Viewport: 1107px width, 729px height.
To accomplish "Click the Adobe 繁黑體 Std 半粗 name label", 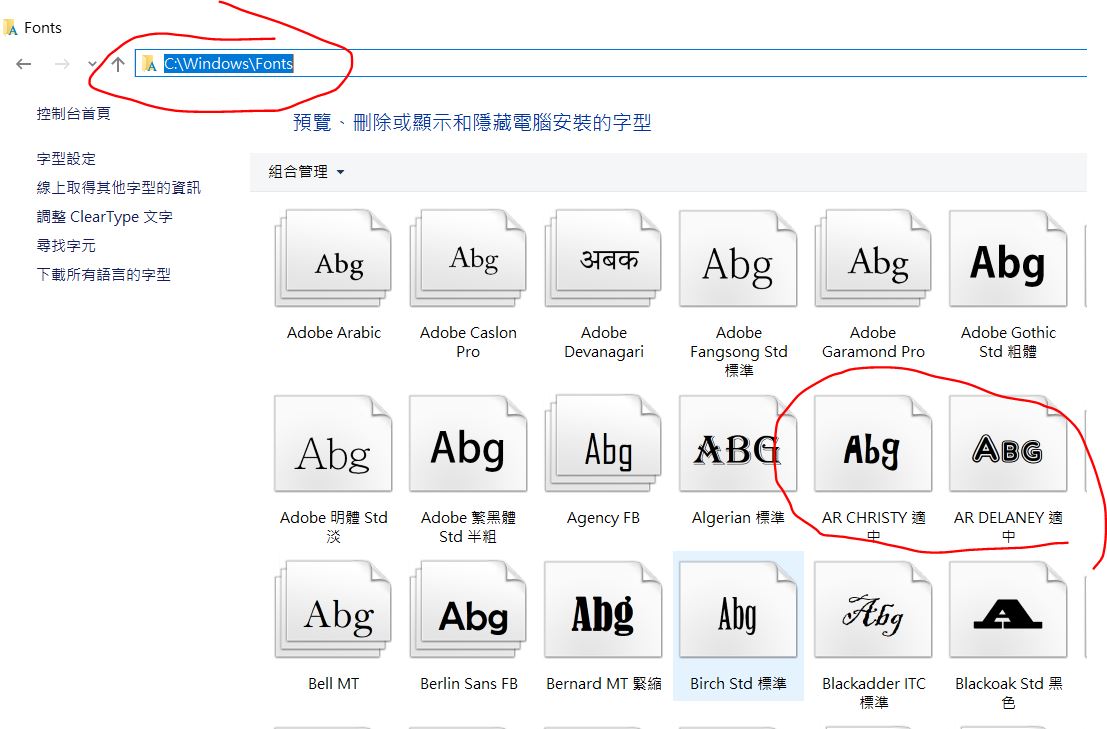I will (468, 526).
